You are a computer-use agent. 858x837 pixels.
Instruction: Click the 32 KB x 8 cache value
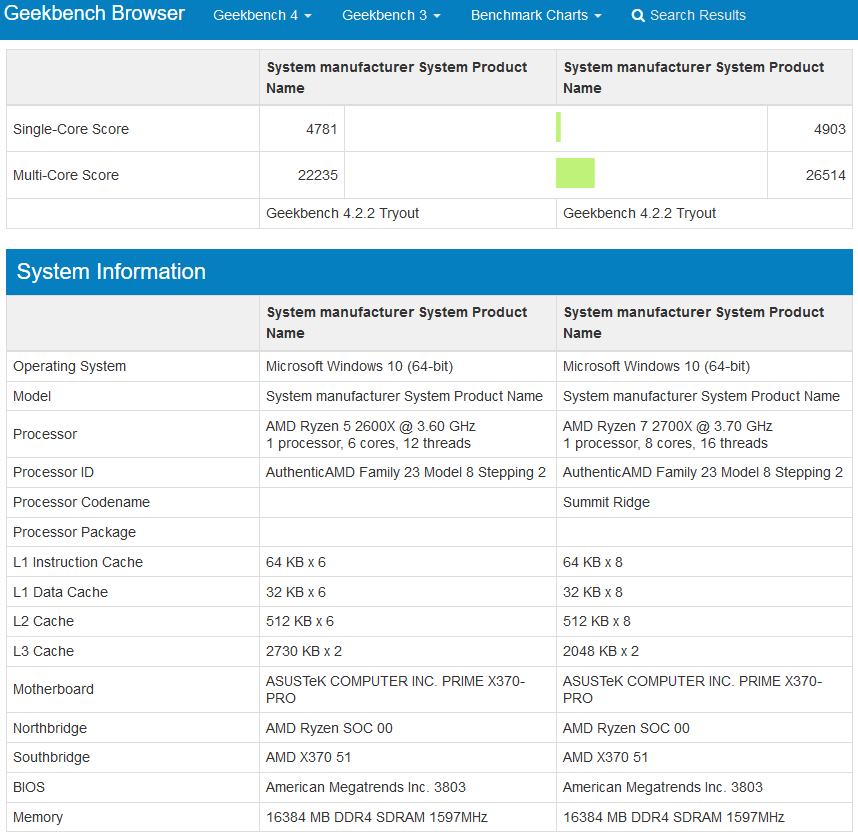[593, 592]
